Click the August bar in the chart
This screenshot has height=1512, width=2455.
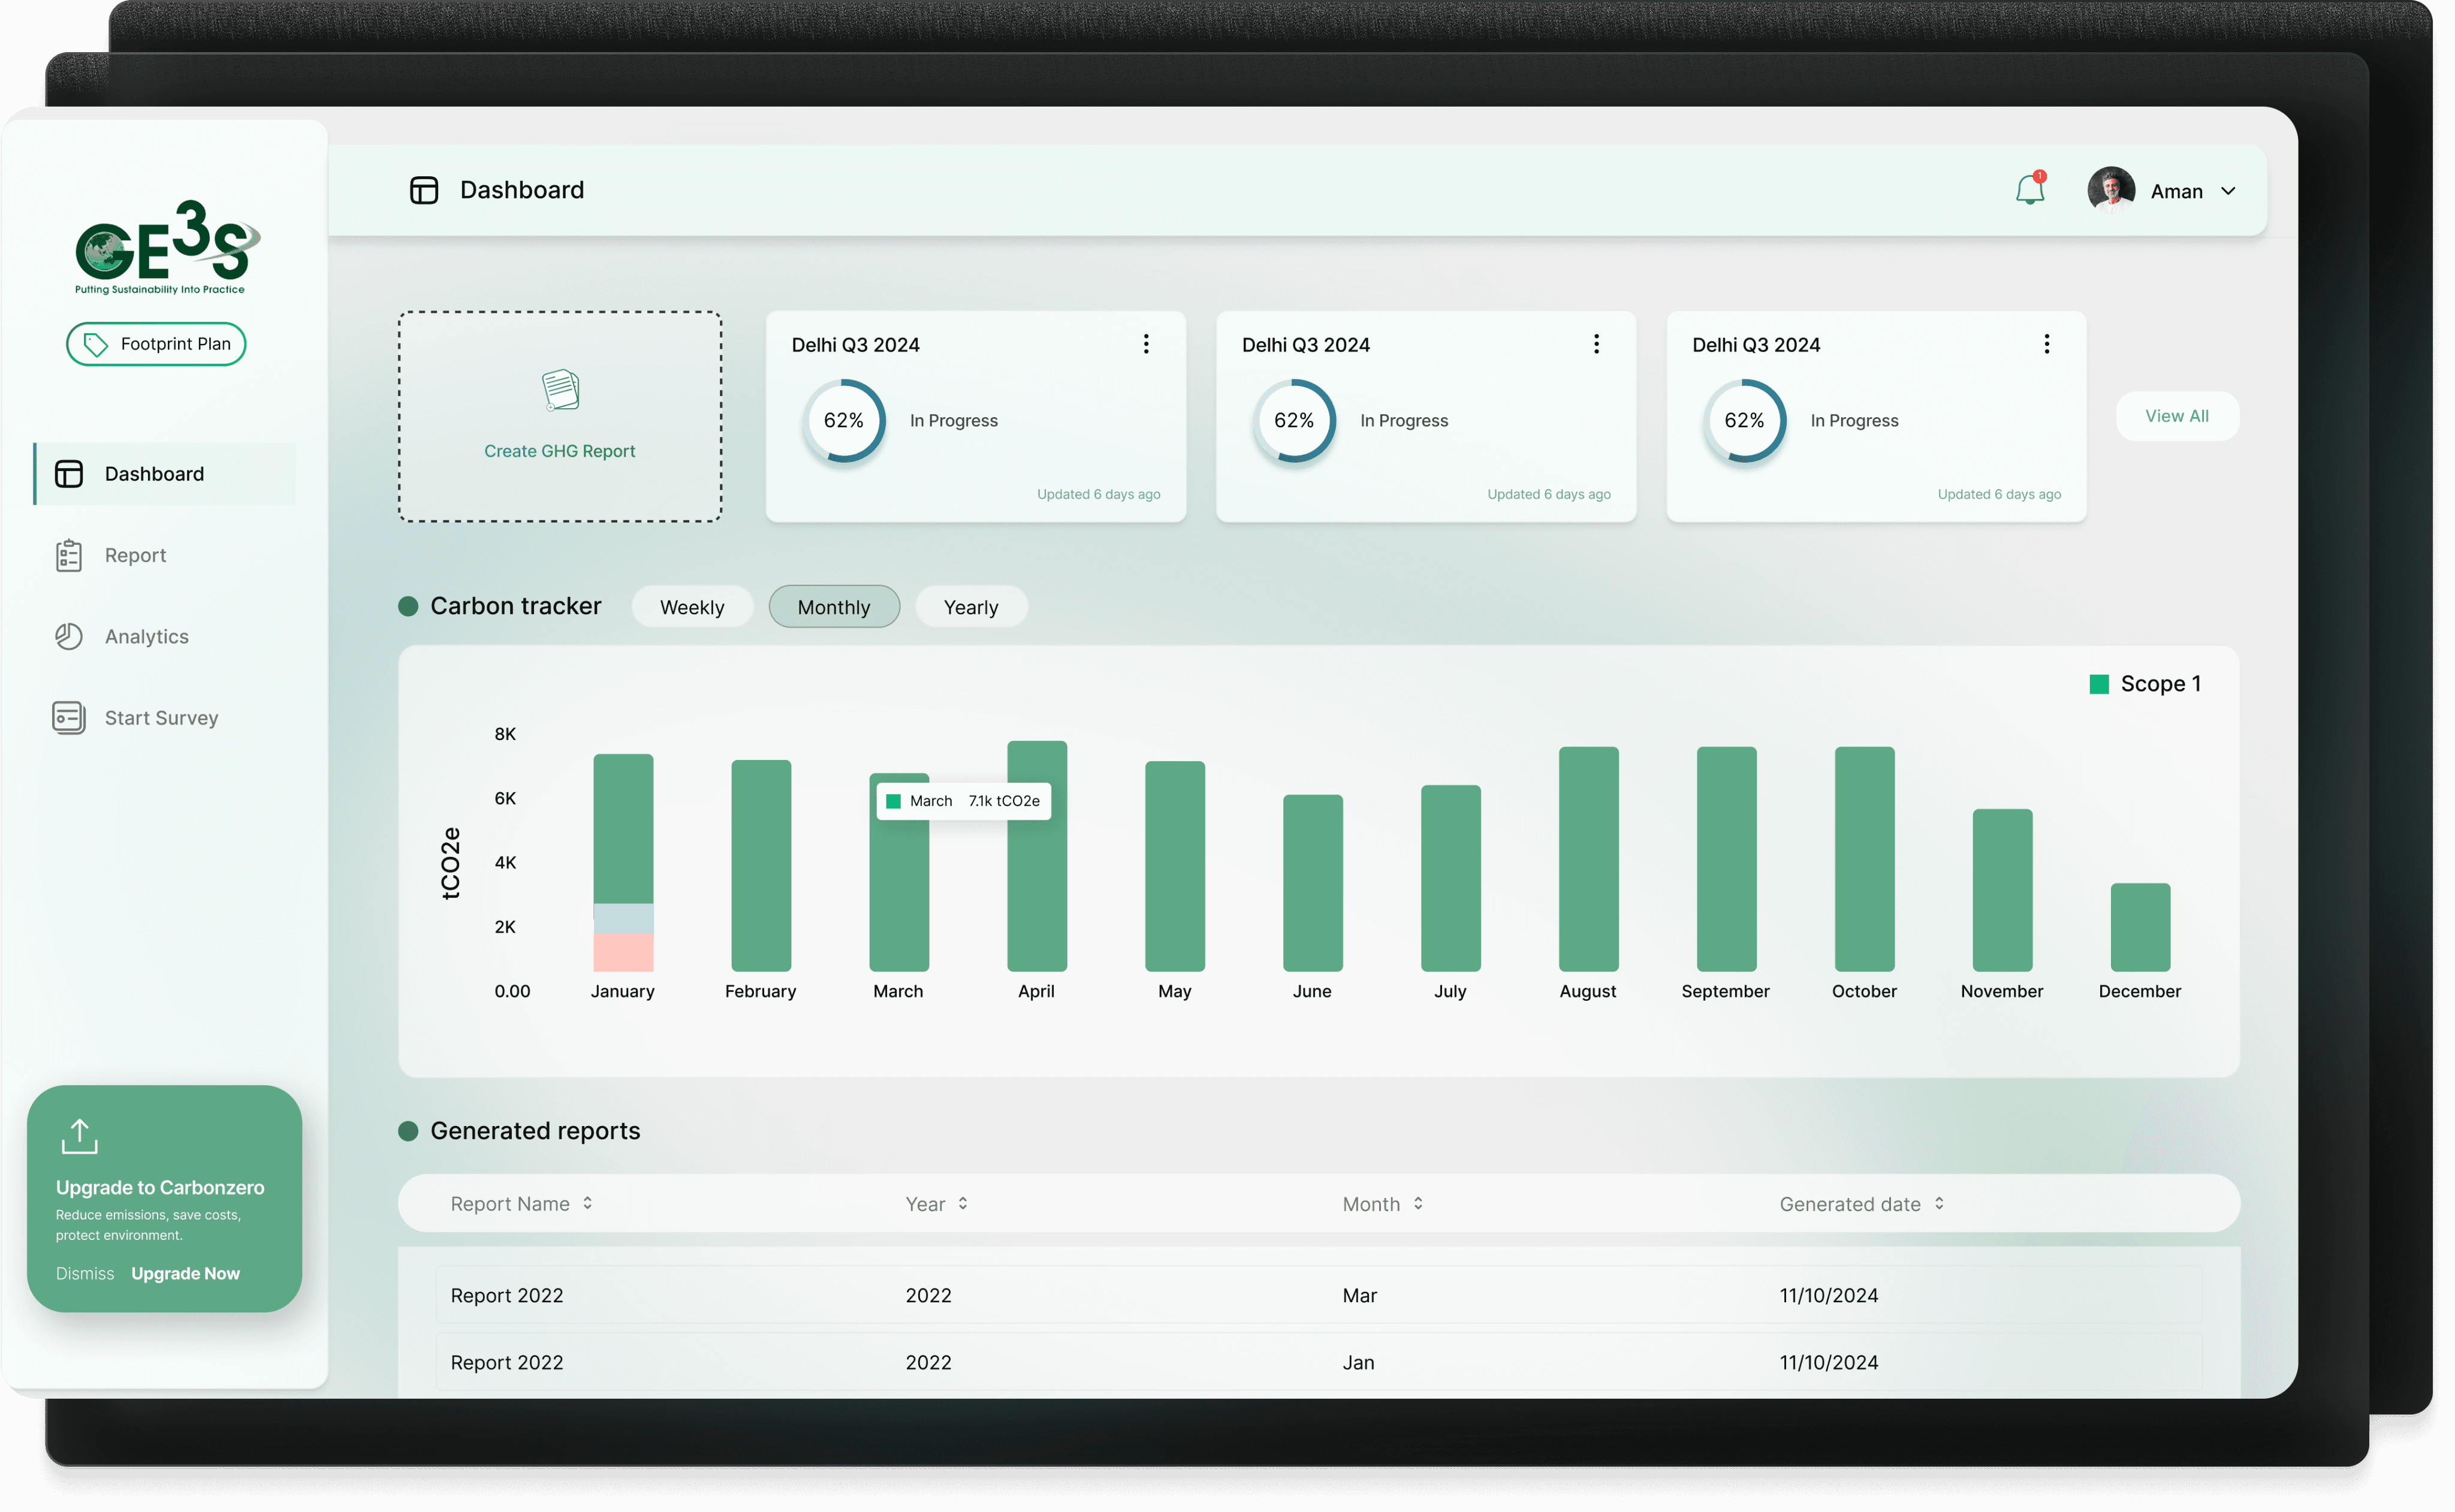pyautogui.click(x=1588, y=858)
